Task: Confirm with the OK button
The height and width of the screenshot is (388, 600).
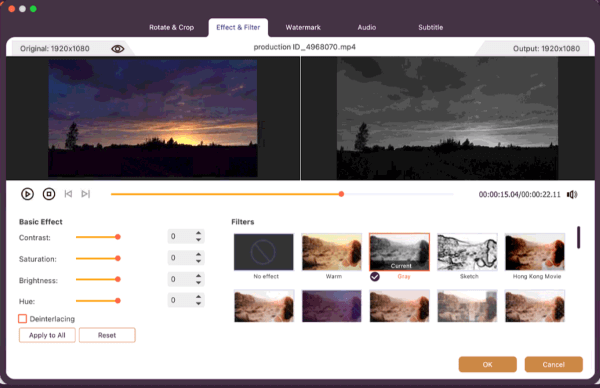Action: pyautogui.click(x=488, y=364)
